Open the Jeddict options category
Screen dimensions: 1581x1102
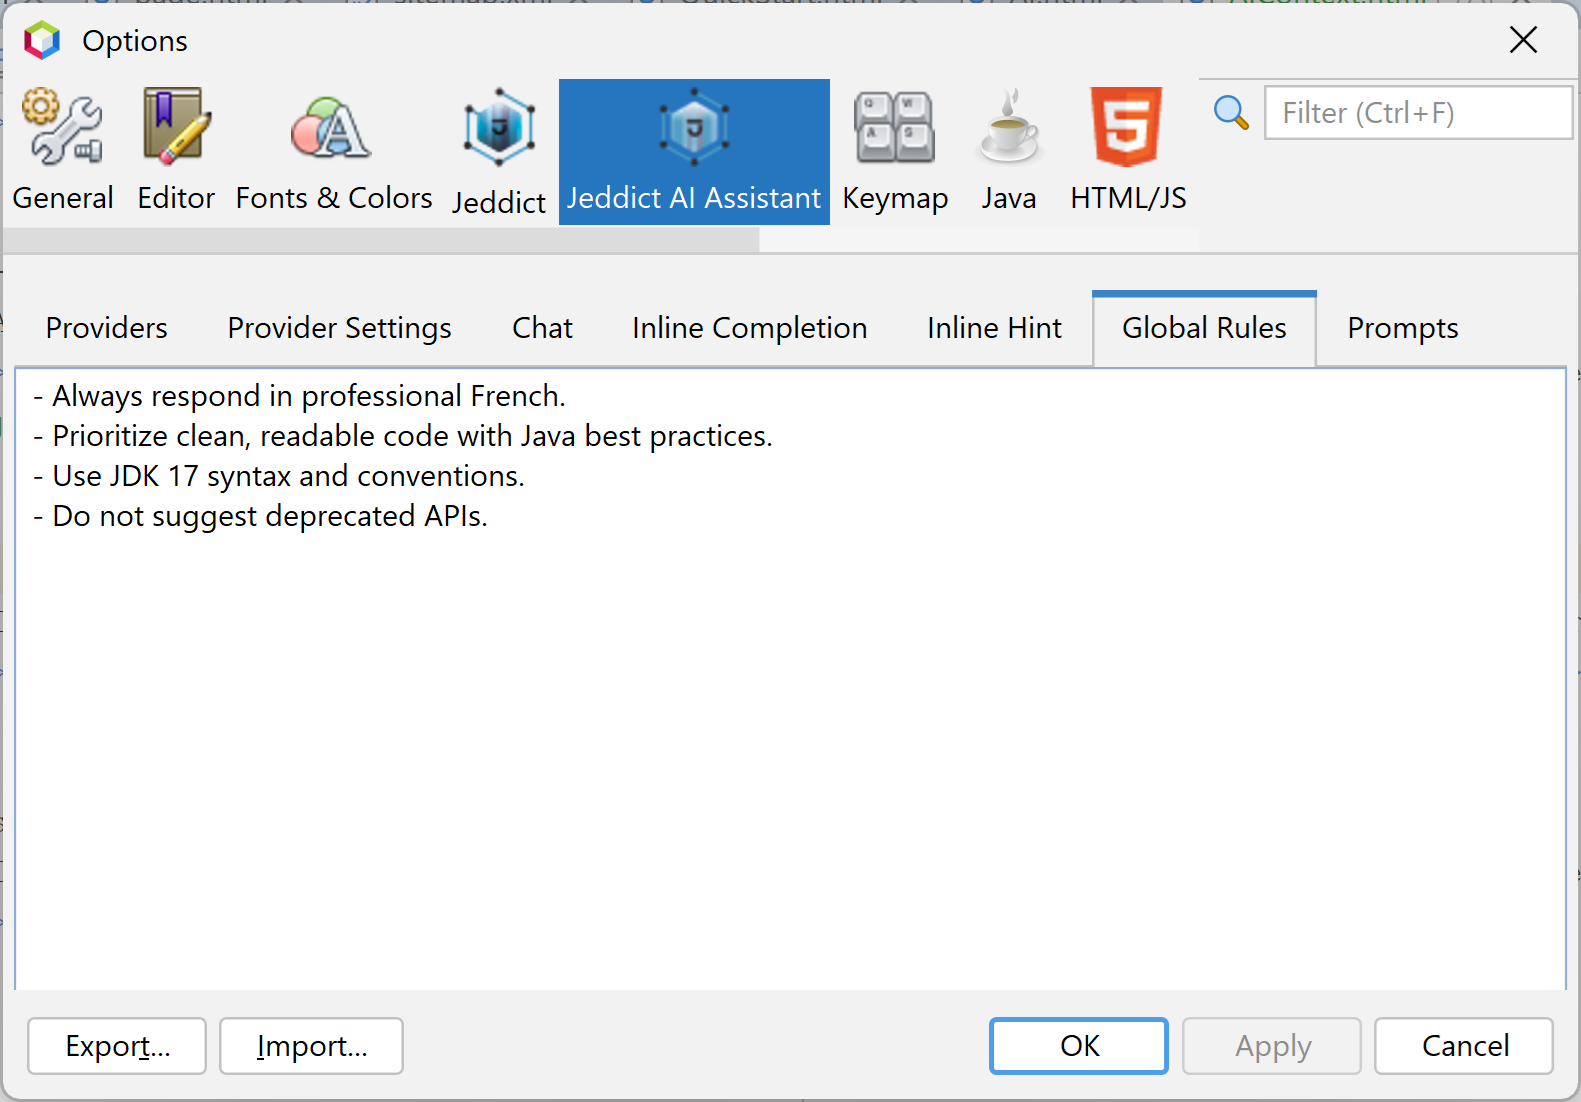[499, 152]
